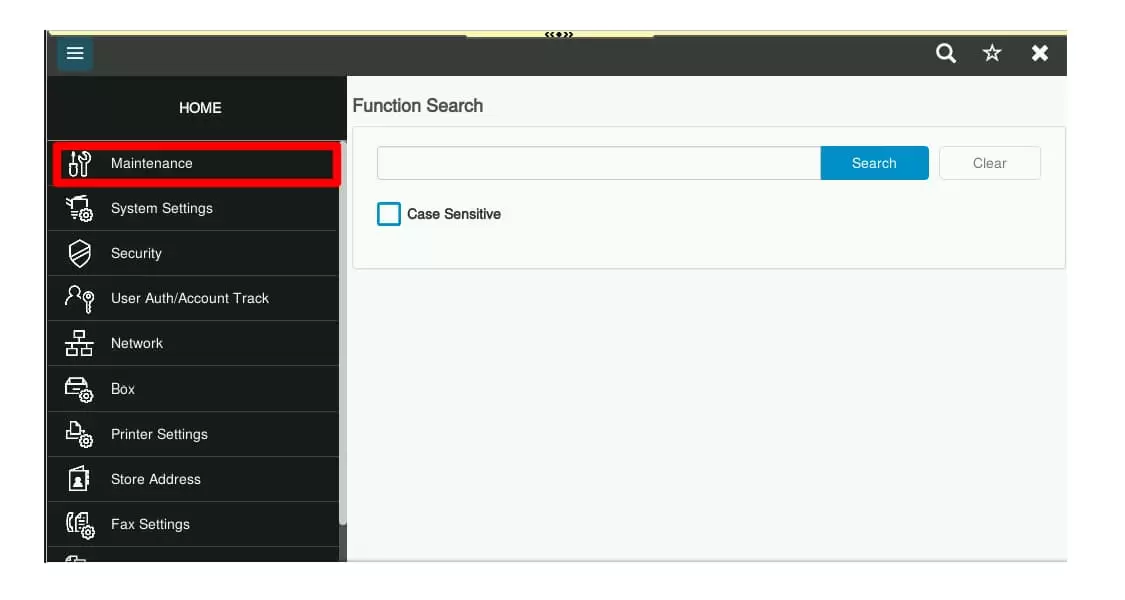Select Store Address in the sidebar
Screen dimensions: 1125x600
point(193,479)
